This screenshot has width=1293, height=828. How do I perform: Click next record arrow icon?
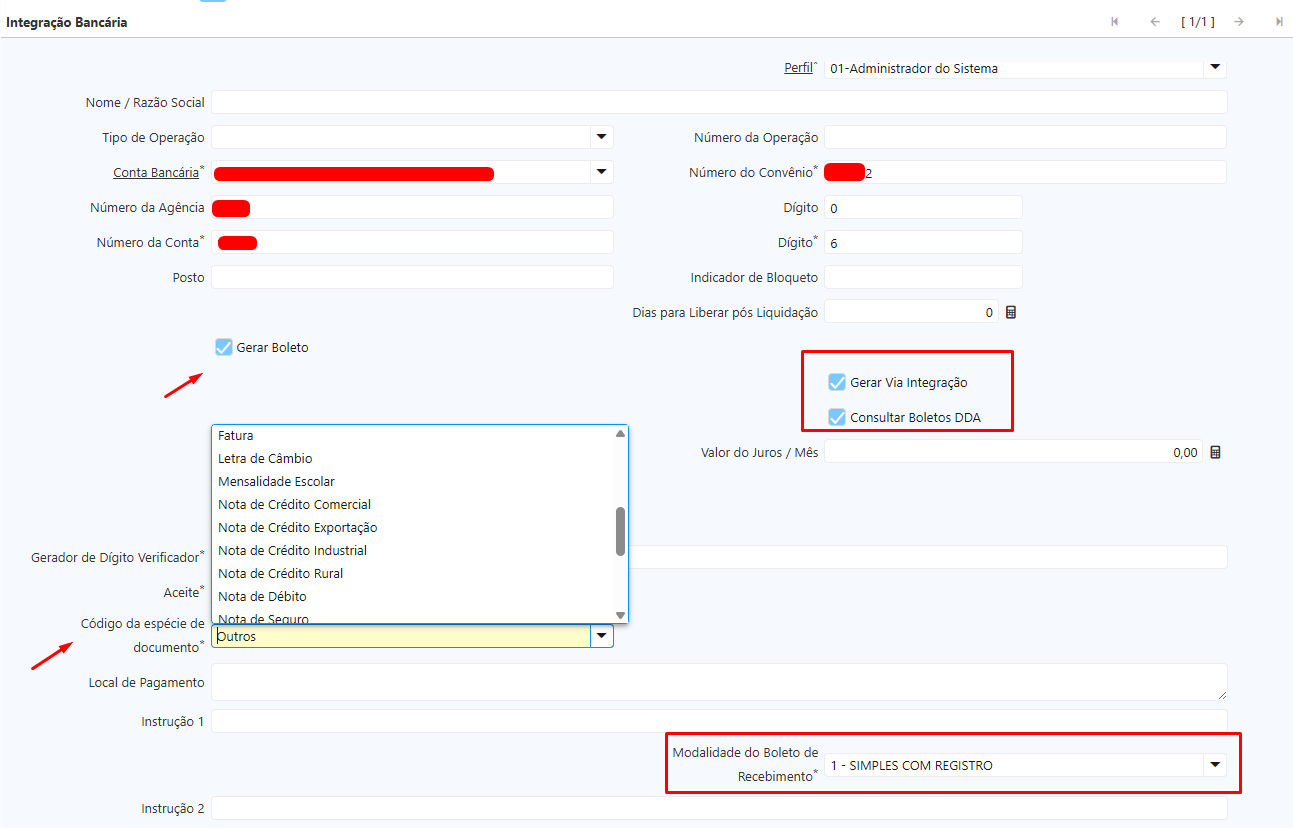pos(1239,22)
